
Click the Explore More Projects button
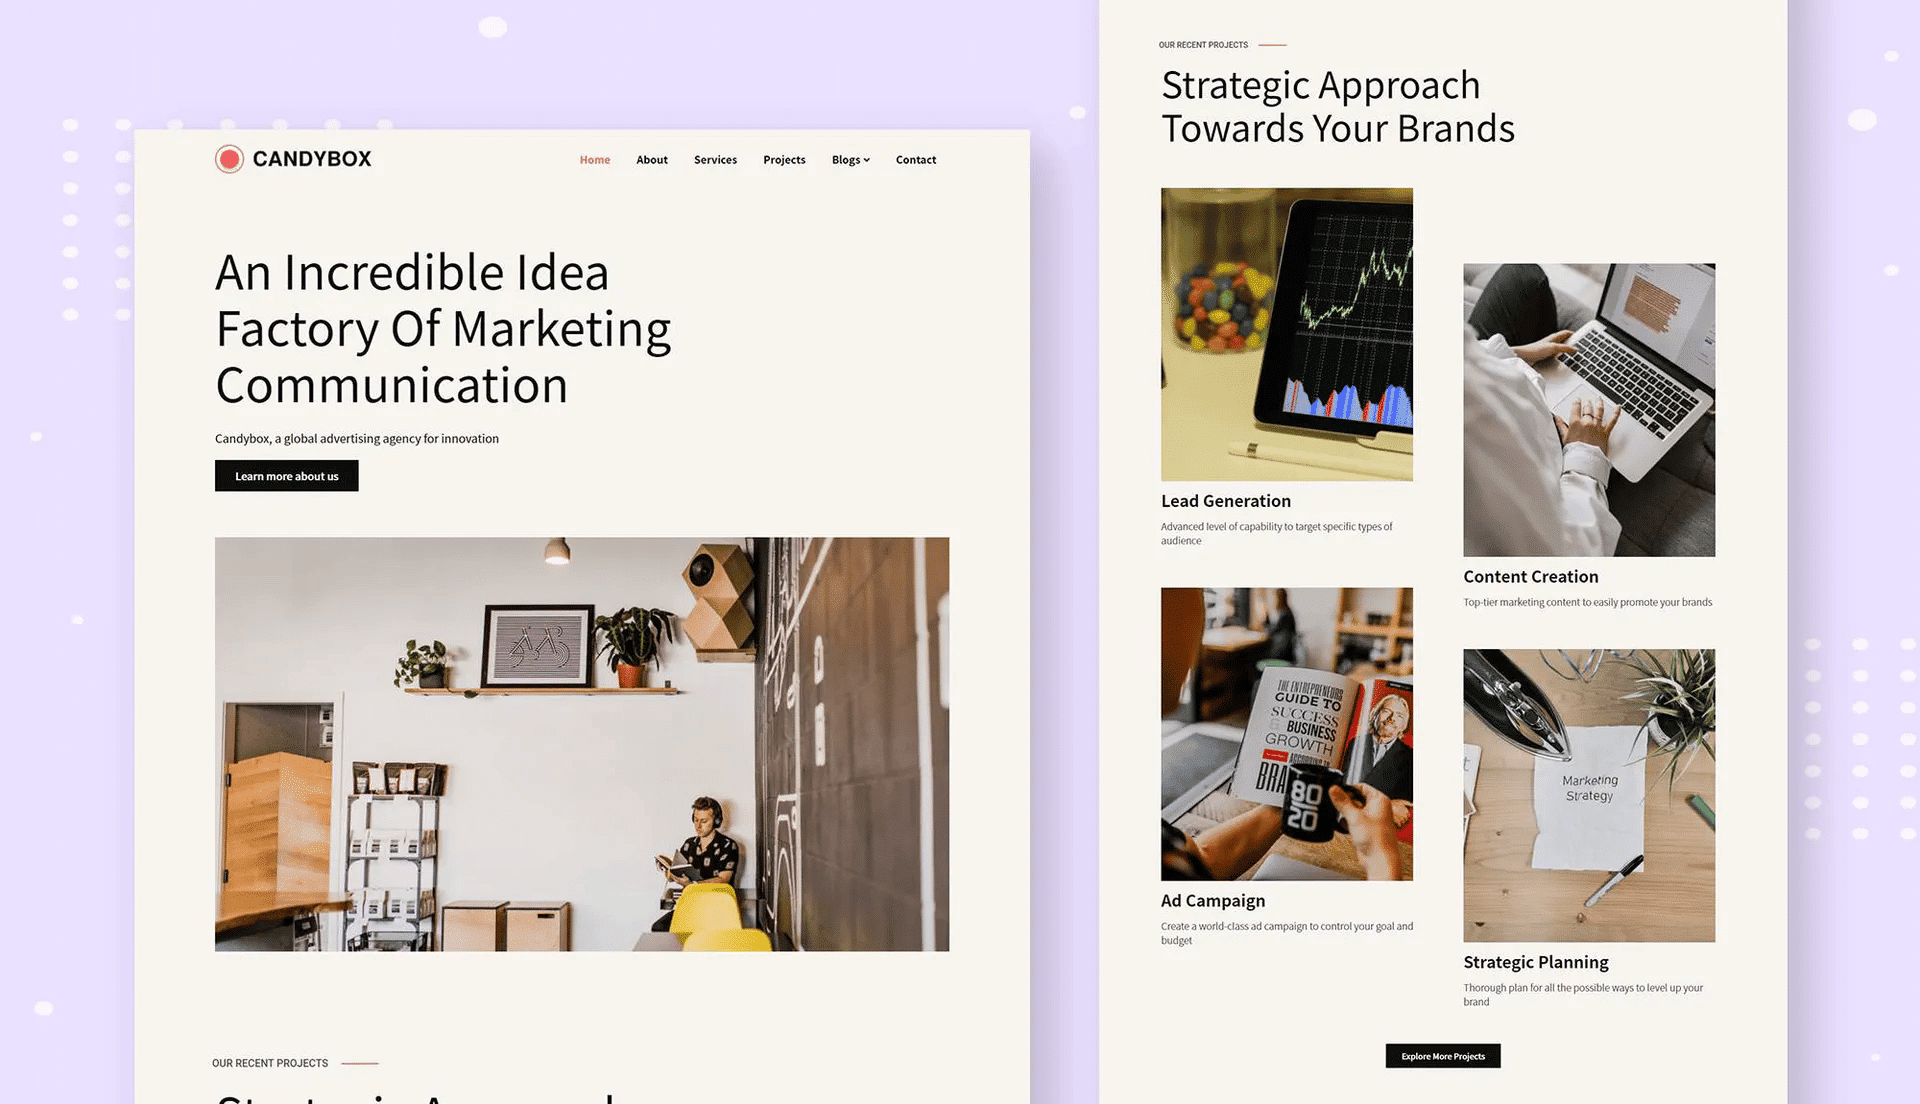click(x=1443, y=1055)
